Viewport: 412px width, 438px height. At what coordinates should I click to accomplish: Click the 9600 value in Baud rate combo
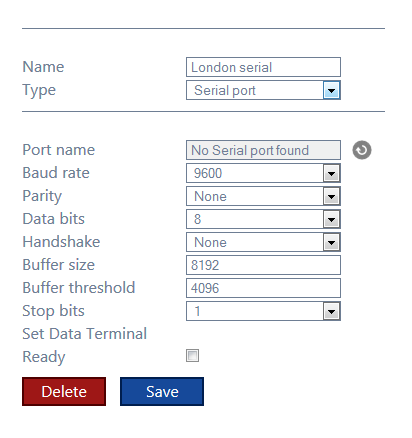pyautogui.click(x=208, y=174)
